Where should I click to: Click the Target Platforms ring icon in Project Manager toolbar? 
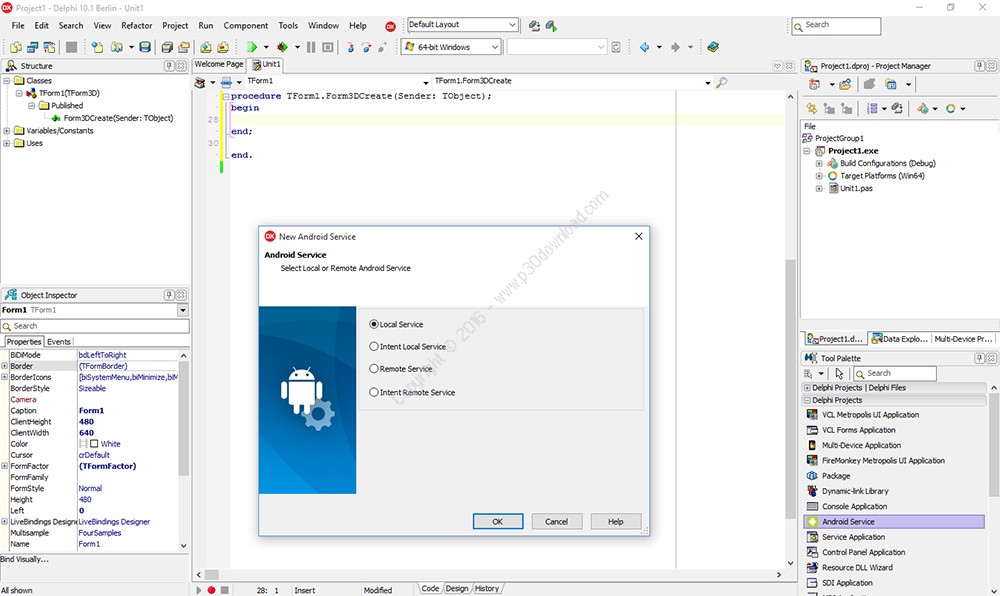point(950,108)
